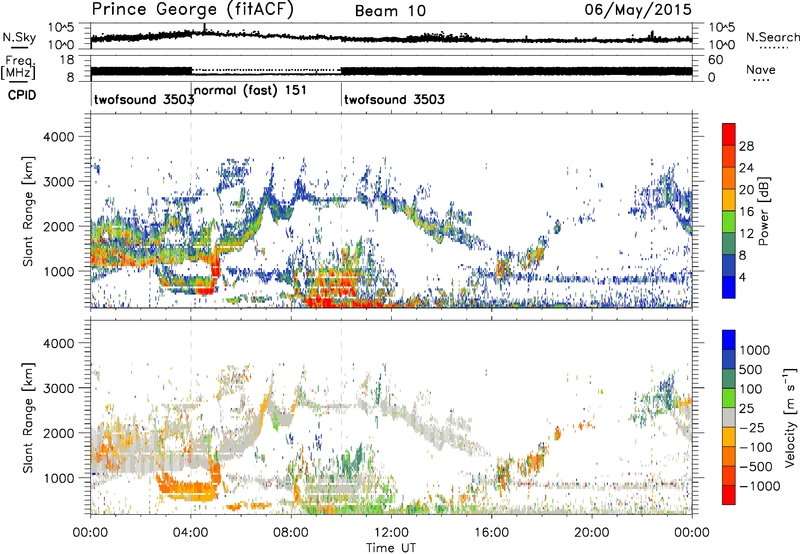The width and height of the screenshot is (800, 554).
Task: Click the "16:00" time tick label
Action: click(491, 533)
